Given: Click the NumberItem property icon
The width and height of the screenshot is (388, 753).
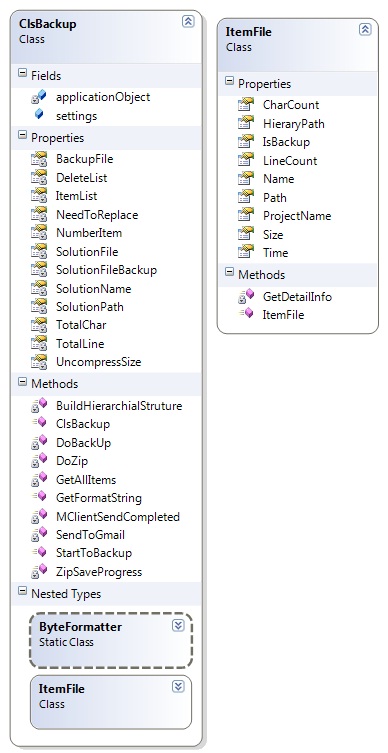Looking at the screenshot, I should (39, 233).
